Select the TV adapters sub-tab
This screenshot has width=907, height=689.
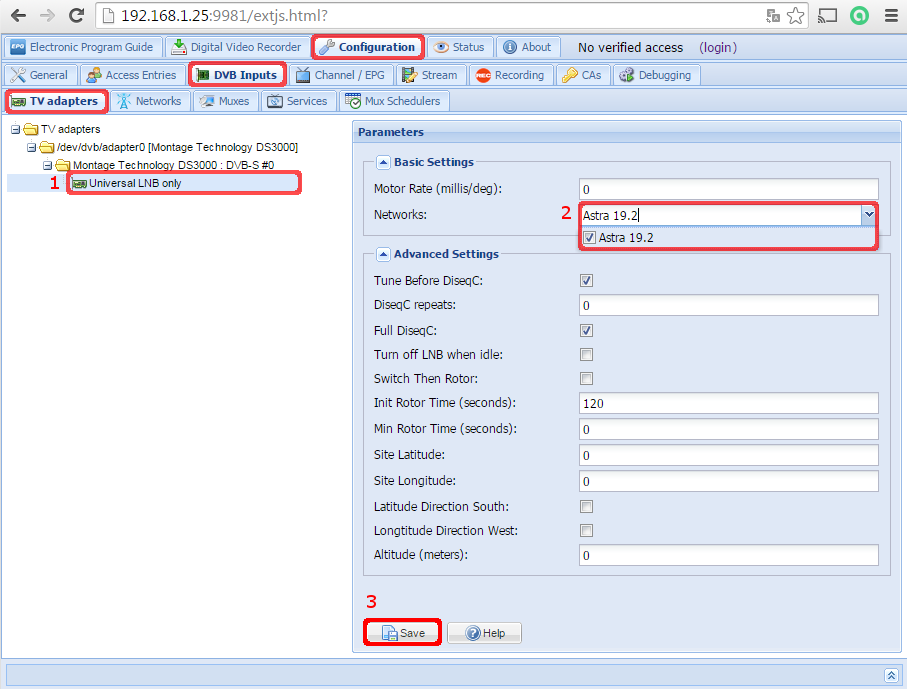[x=56, y=101]
